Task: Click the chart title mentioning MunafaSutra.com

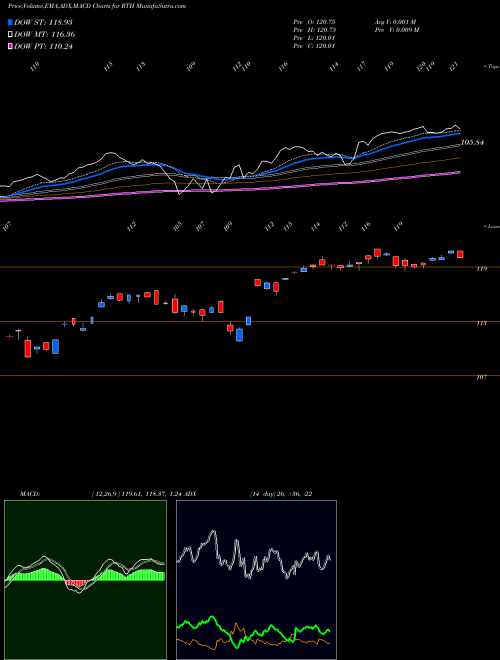Action: tap(97, 6)
